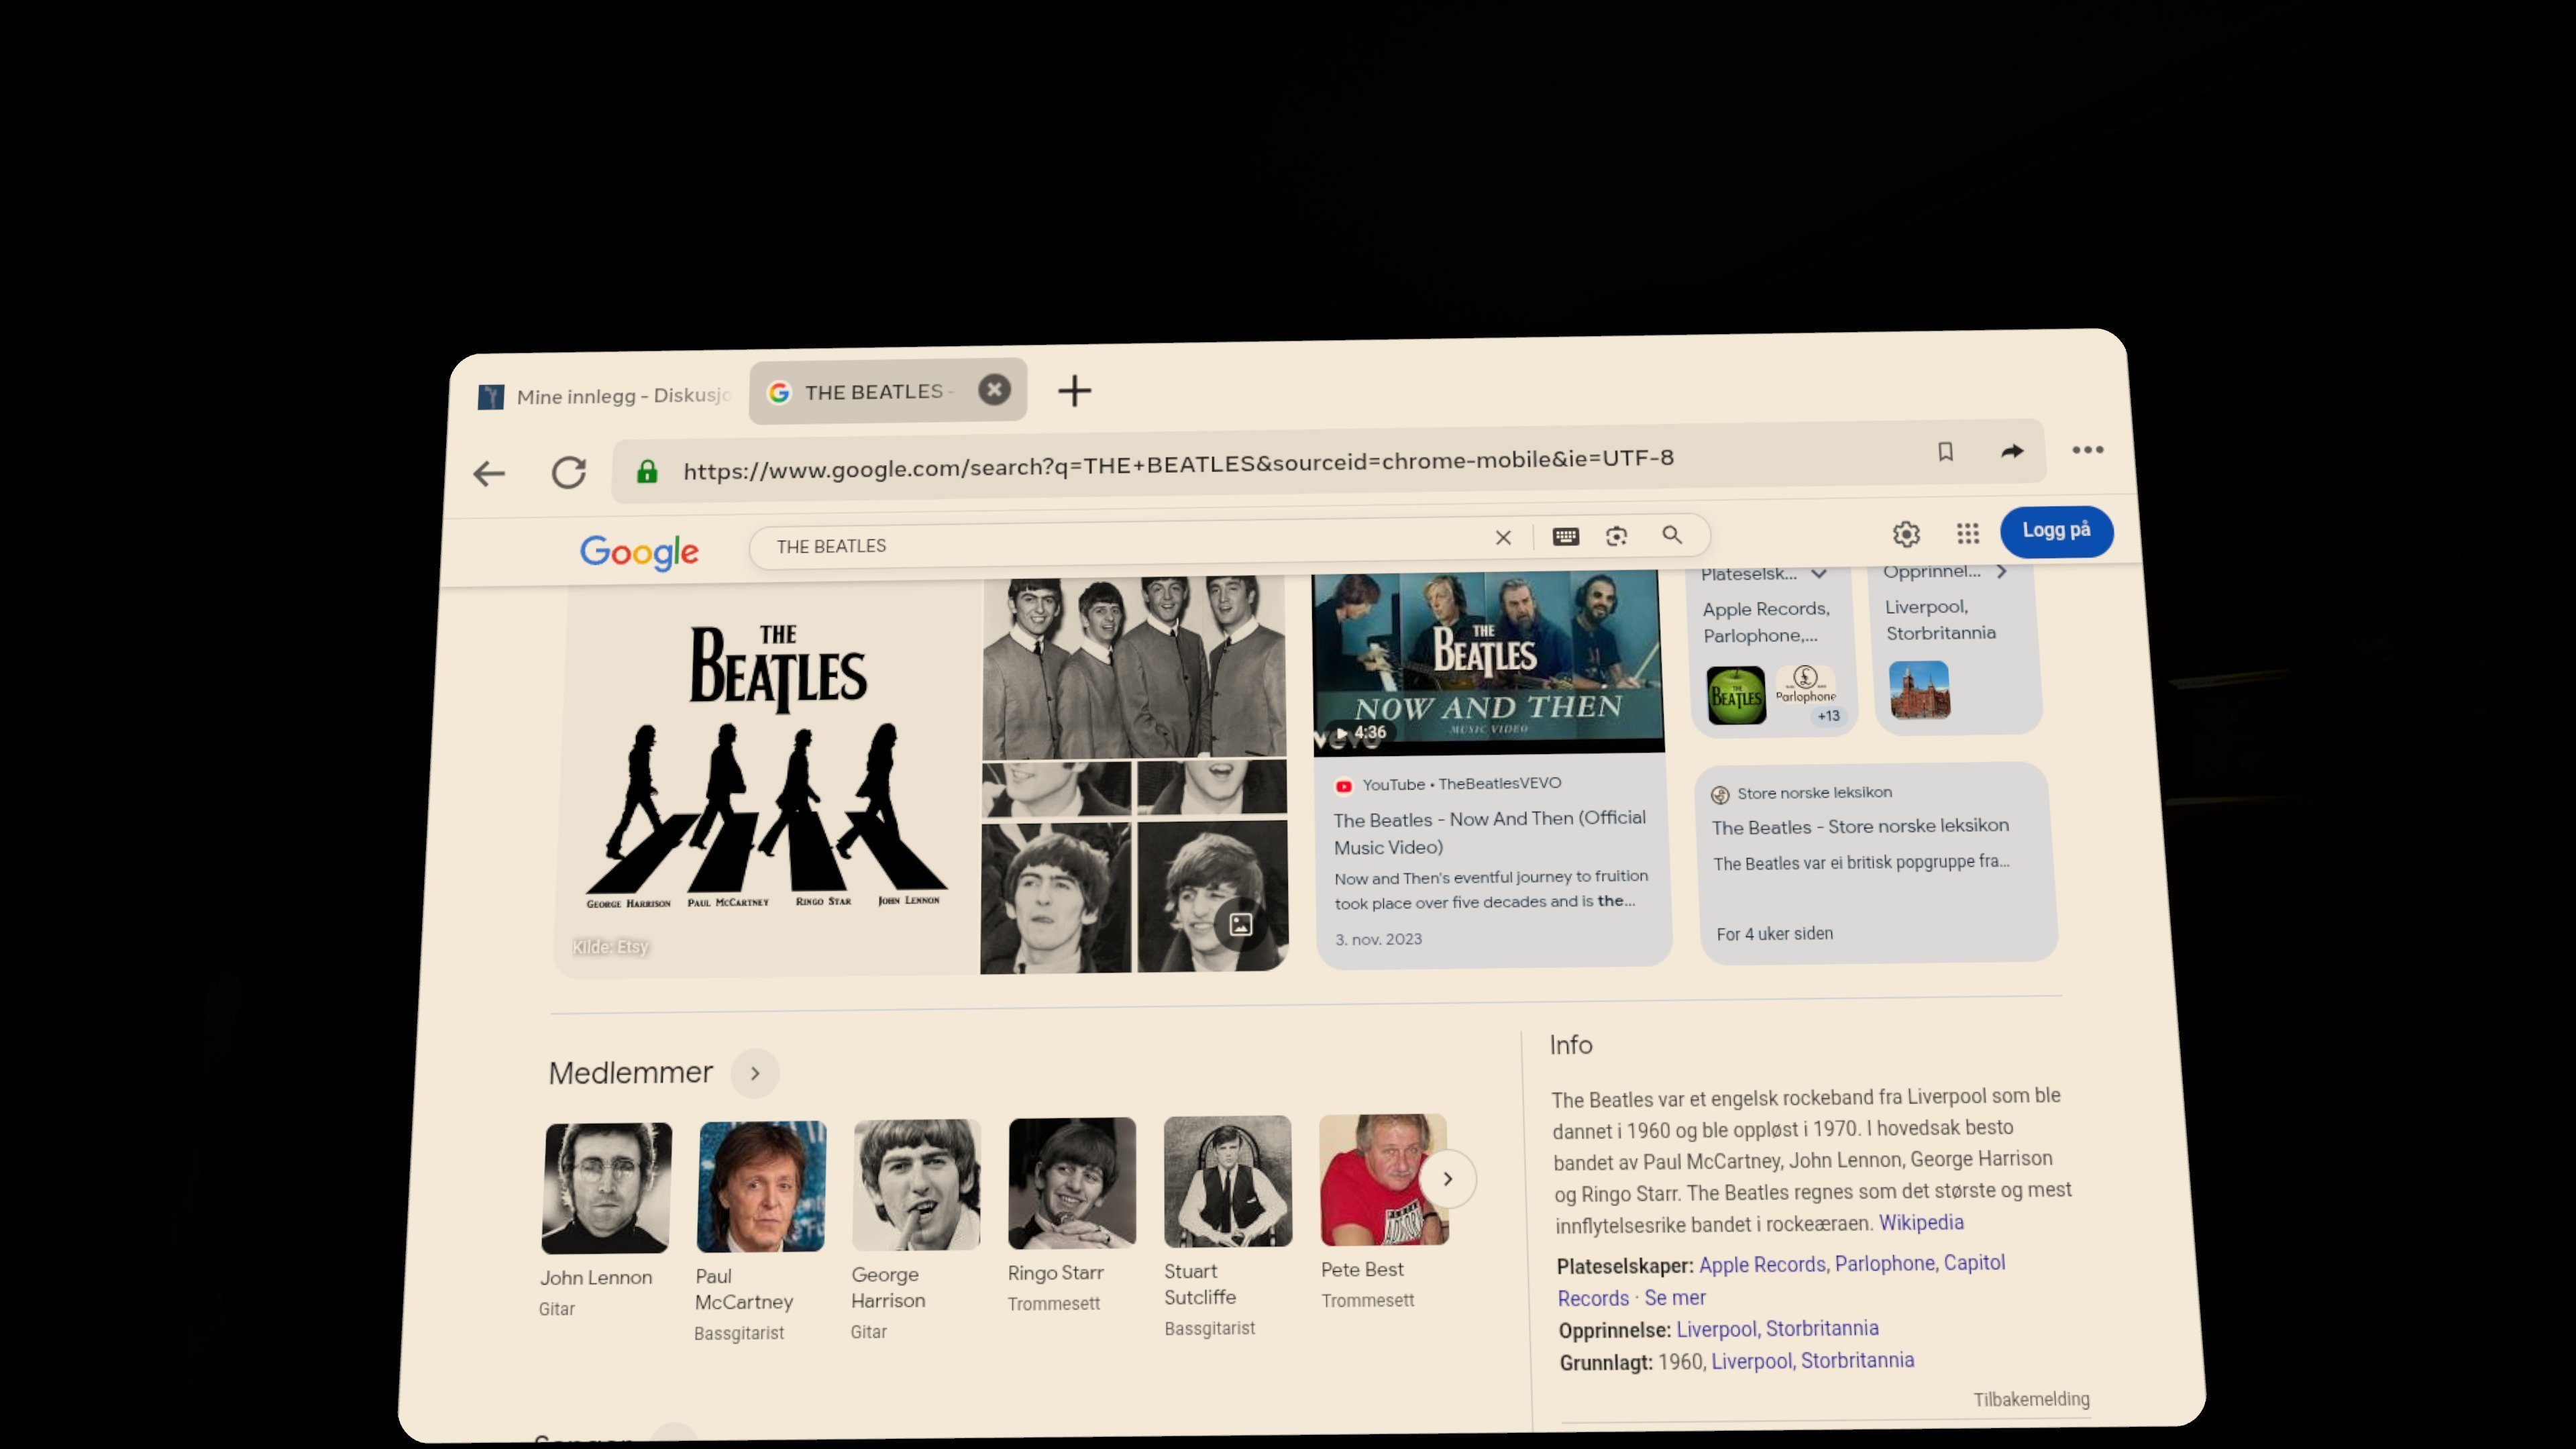
Task: Expand the Plateselsk... dropdown chevron
Action: point(1819,573)
